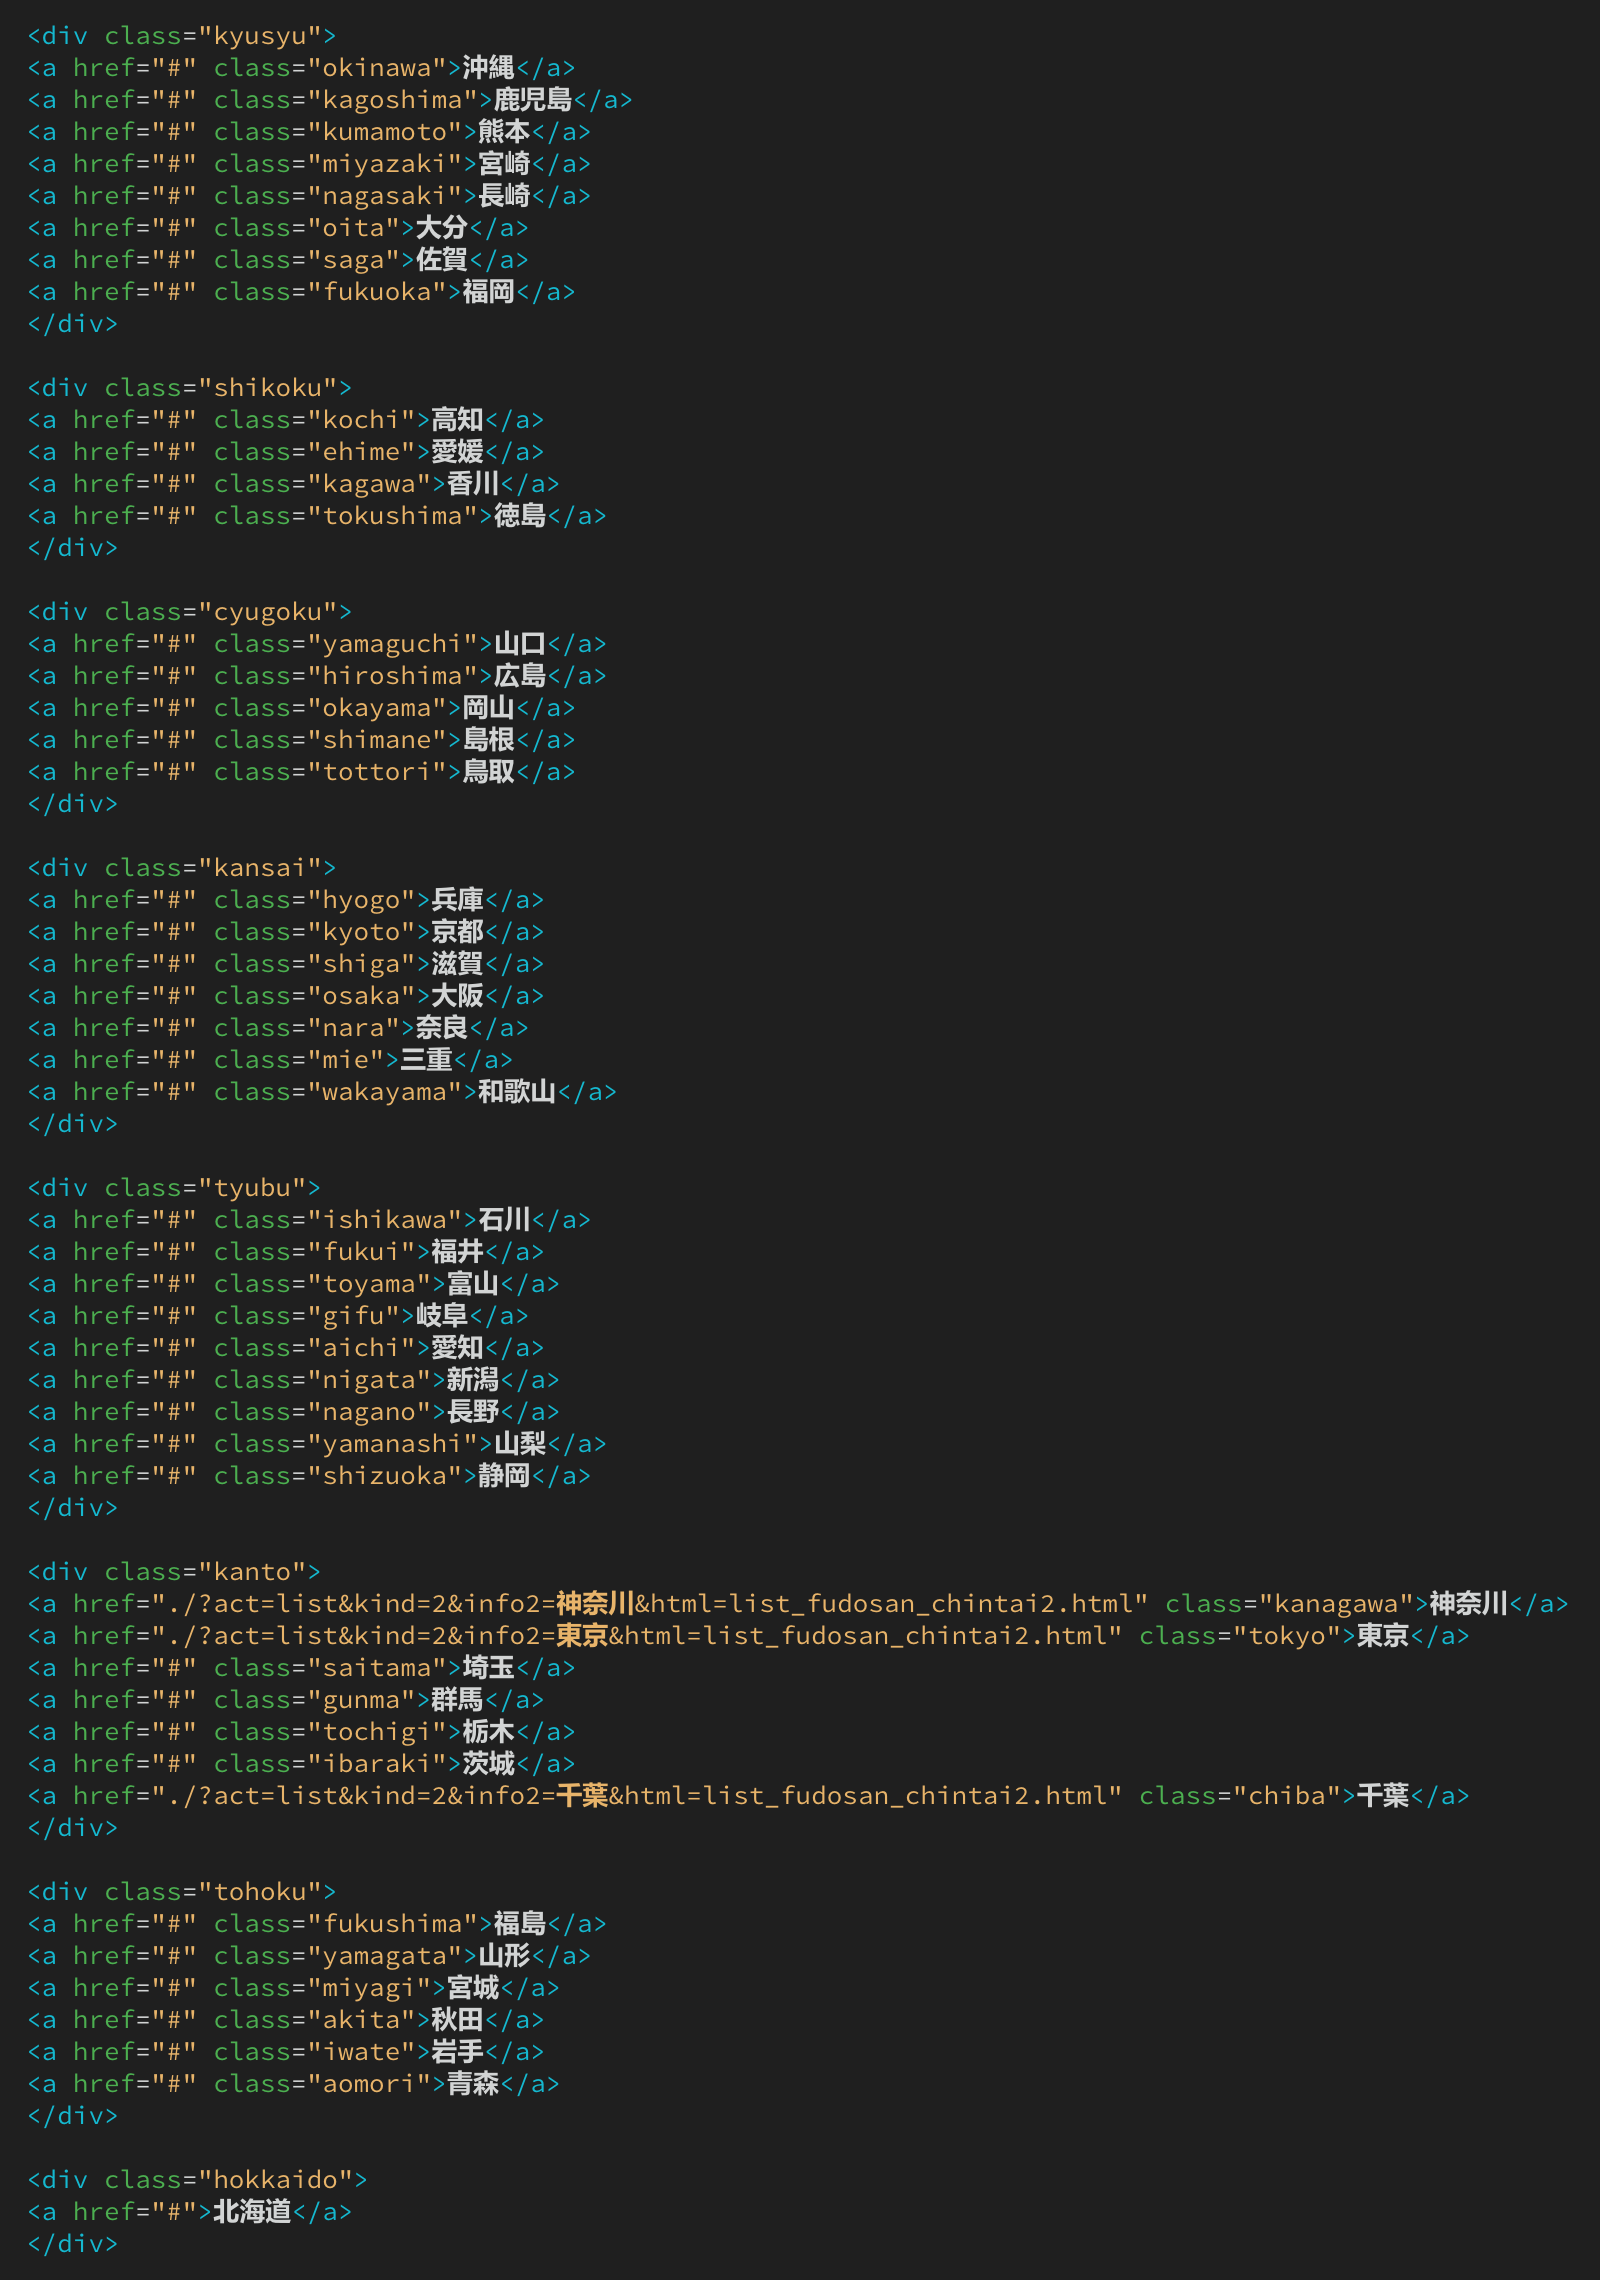Click the kumamoto 熊本 line
Viewport: 1600px width, 2280px height.
pos(309,132)
